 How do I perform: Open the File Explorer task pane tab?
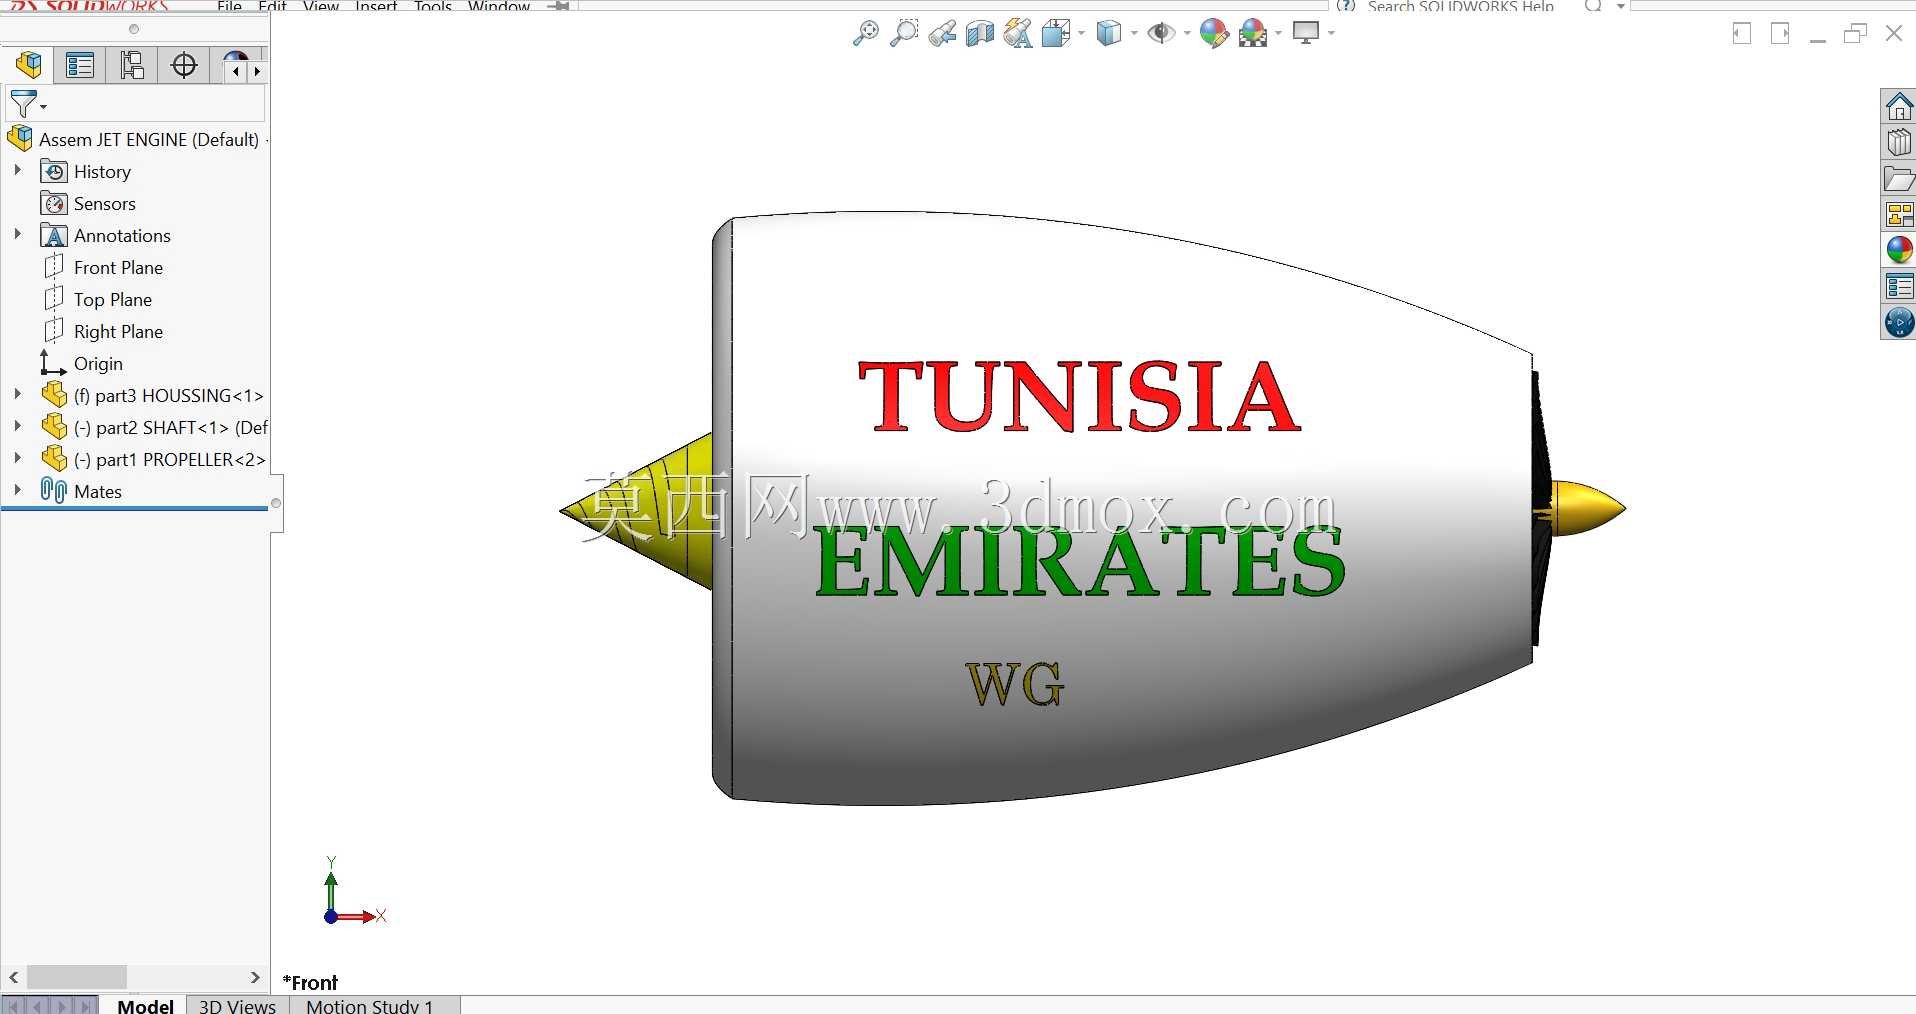coord(1899,178)
